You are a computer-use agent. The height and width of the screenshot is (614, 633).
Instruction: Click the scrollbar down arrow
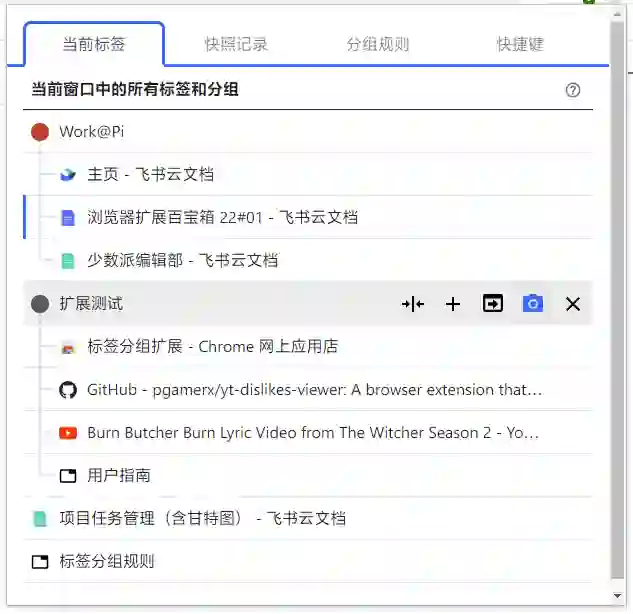click(617, 595)
